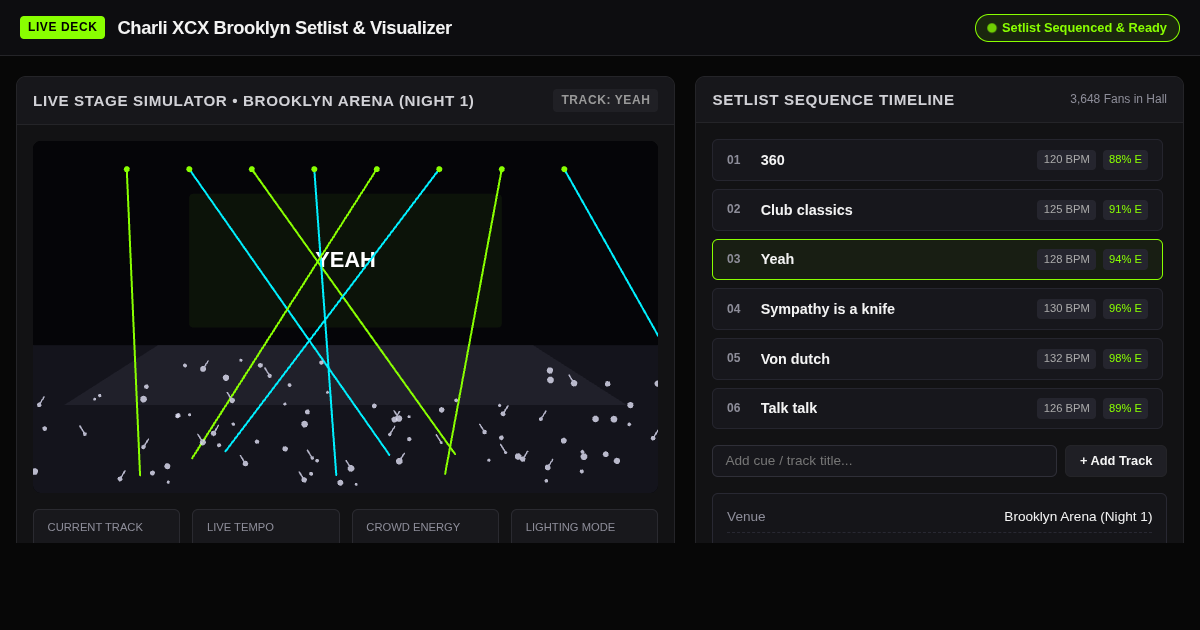The image size is (1200, 630).
Task: Click the CURRENT TRACK stat card
Action: (106, 526)
